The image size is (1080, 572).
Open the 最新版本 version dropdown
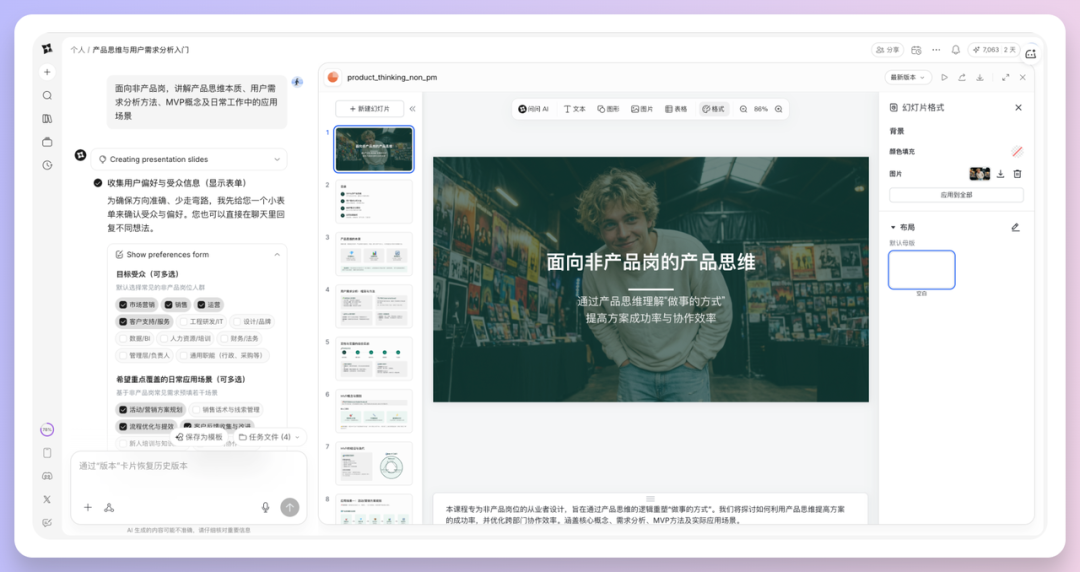pos(908,77)
